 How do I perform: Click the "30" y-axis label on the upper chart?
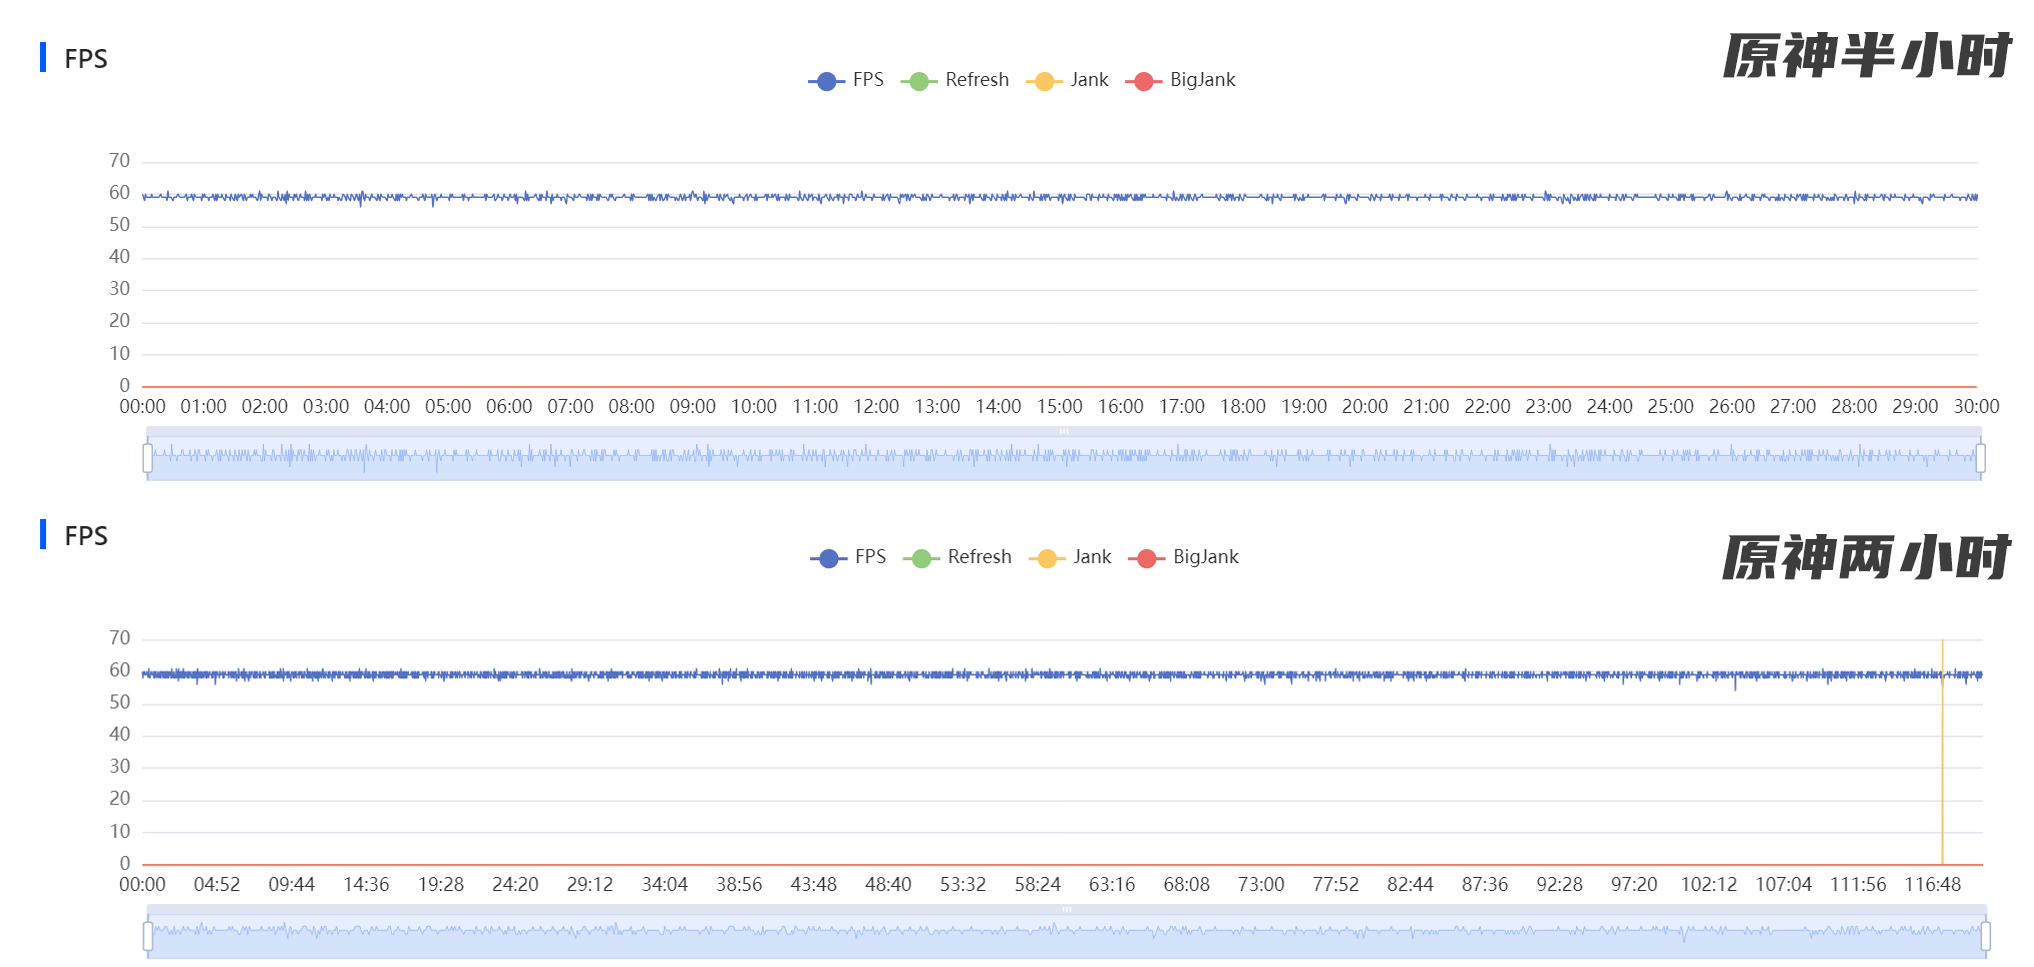coord(120,289)
